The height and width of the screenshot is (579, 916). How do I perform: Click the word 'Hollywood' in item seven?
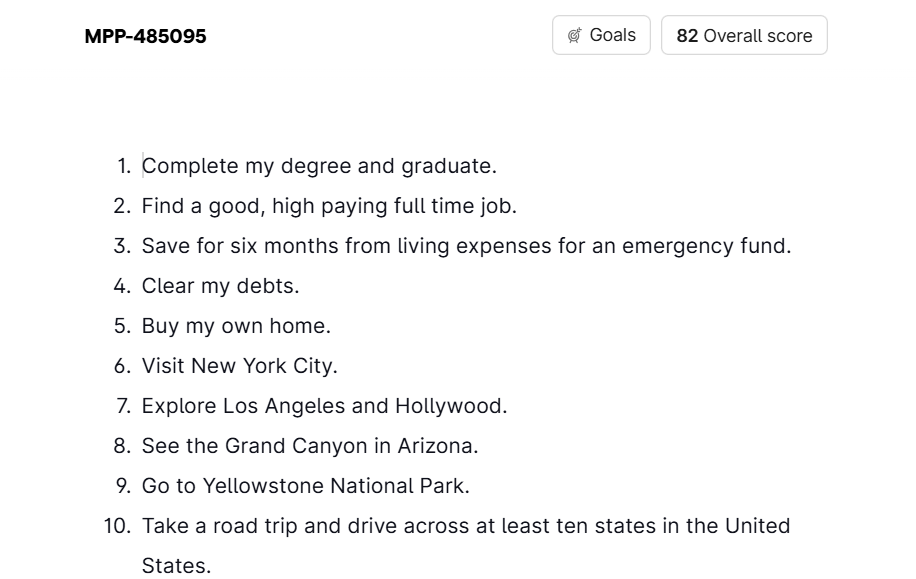coord(448,406)
